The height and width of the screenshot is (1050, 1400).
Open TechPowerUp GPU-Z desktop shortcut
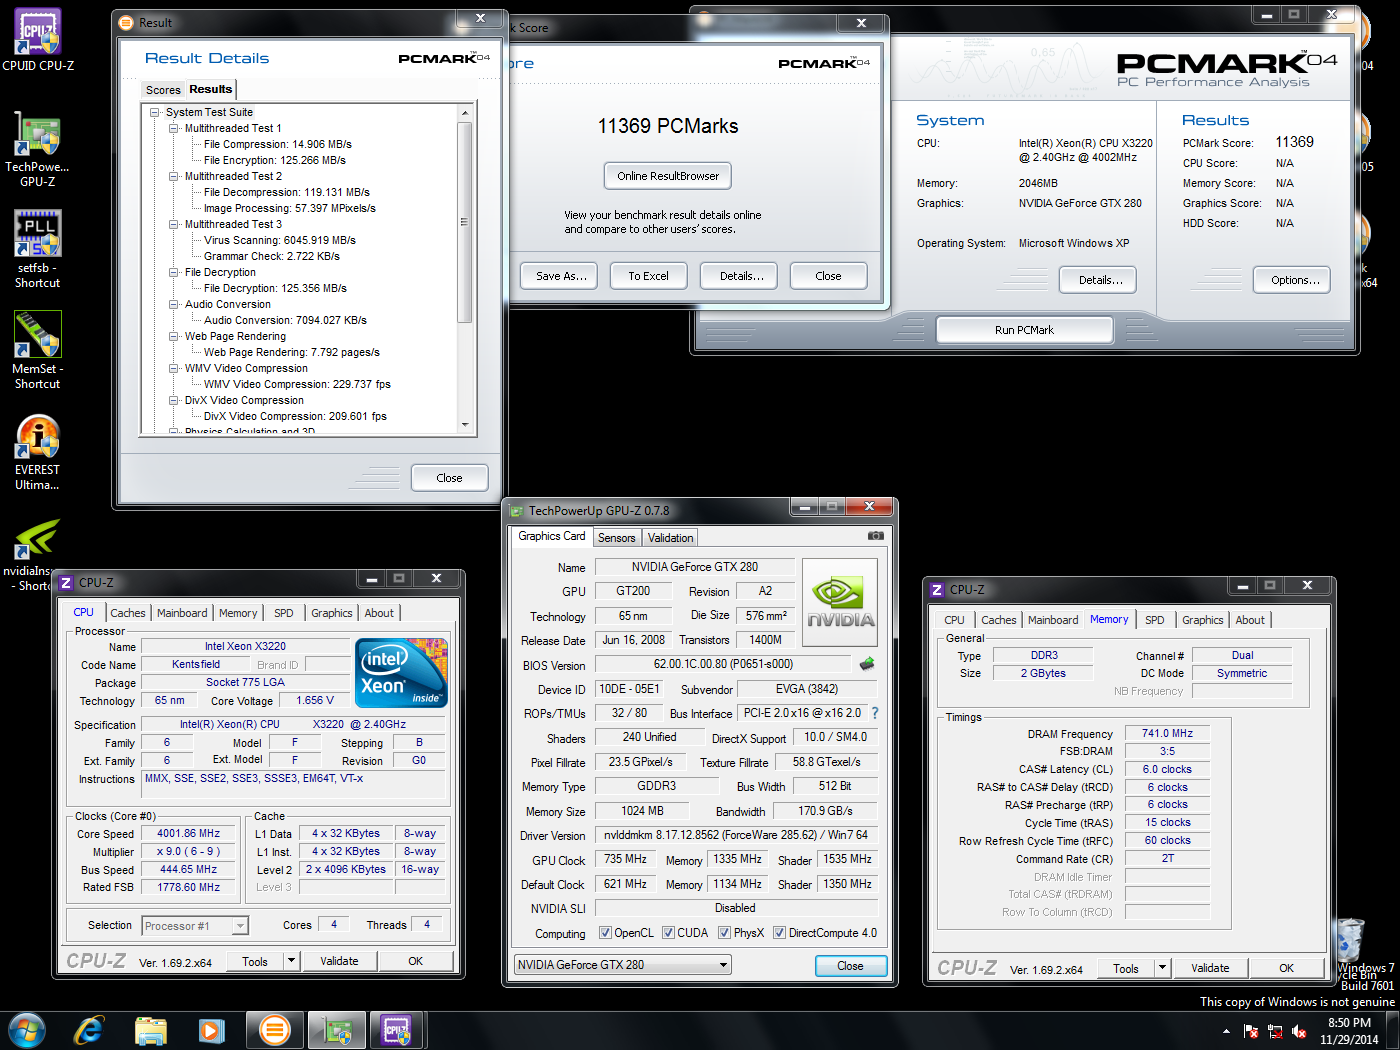(38, 148)
